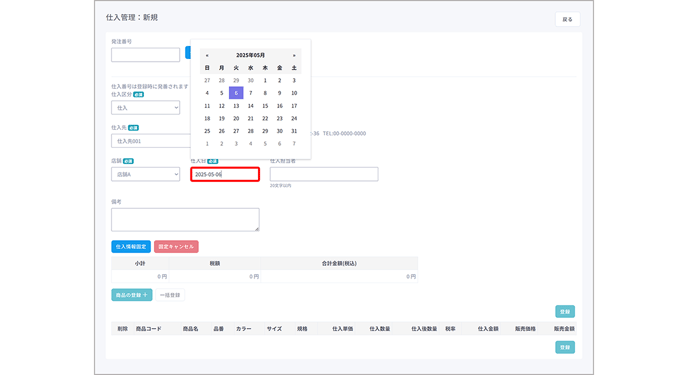
Task: Choose day 19 in the calendar
Action: pyautogui.click(x=222, y=118)
